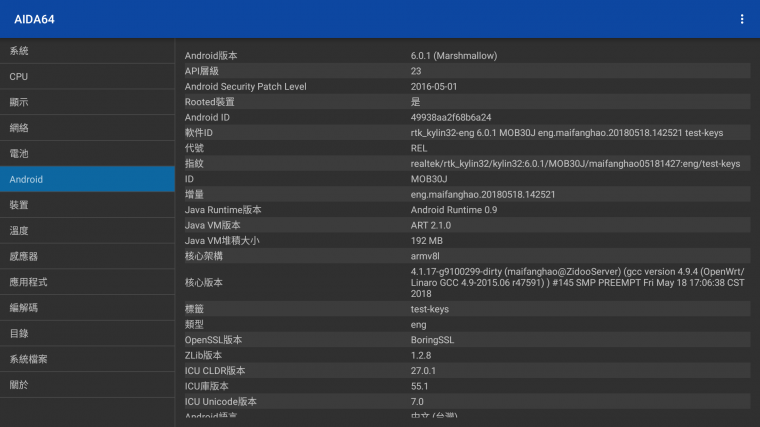Select the 軟件ID row label
This screenshot has height=427, width=760.
coord(199,133)
